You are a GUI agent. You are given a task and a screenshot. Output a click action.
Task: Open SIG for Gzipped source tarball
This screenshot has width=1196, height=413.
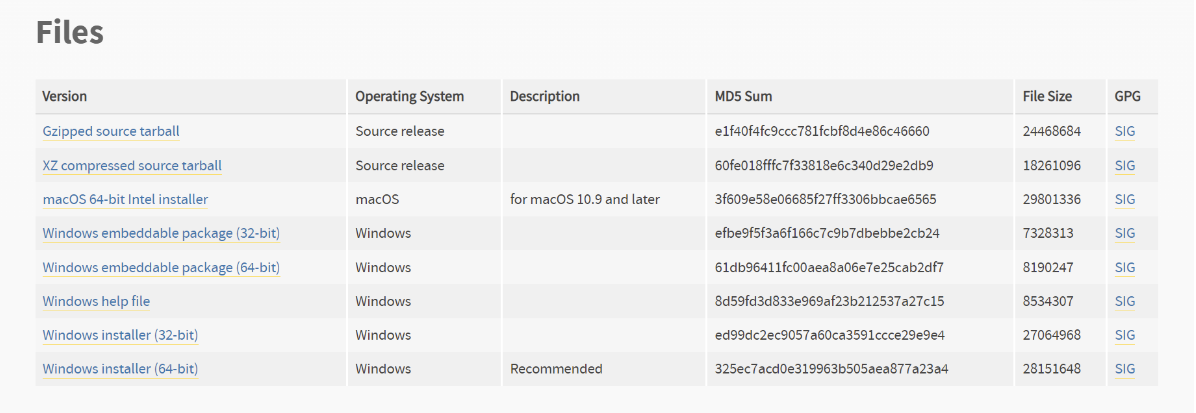(1125, 131)
